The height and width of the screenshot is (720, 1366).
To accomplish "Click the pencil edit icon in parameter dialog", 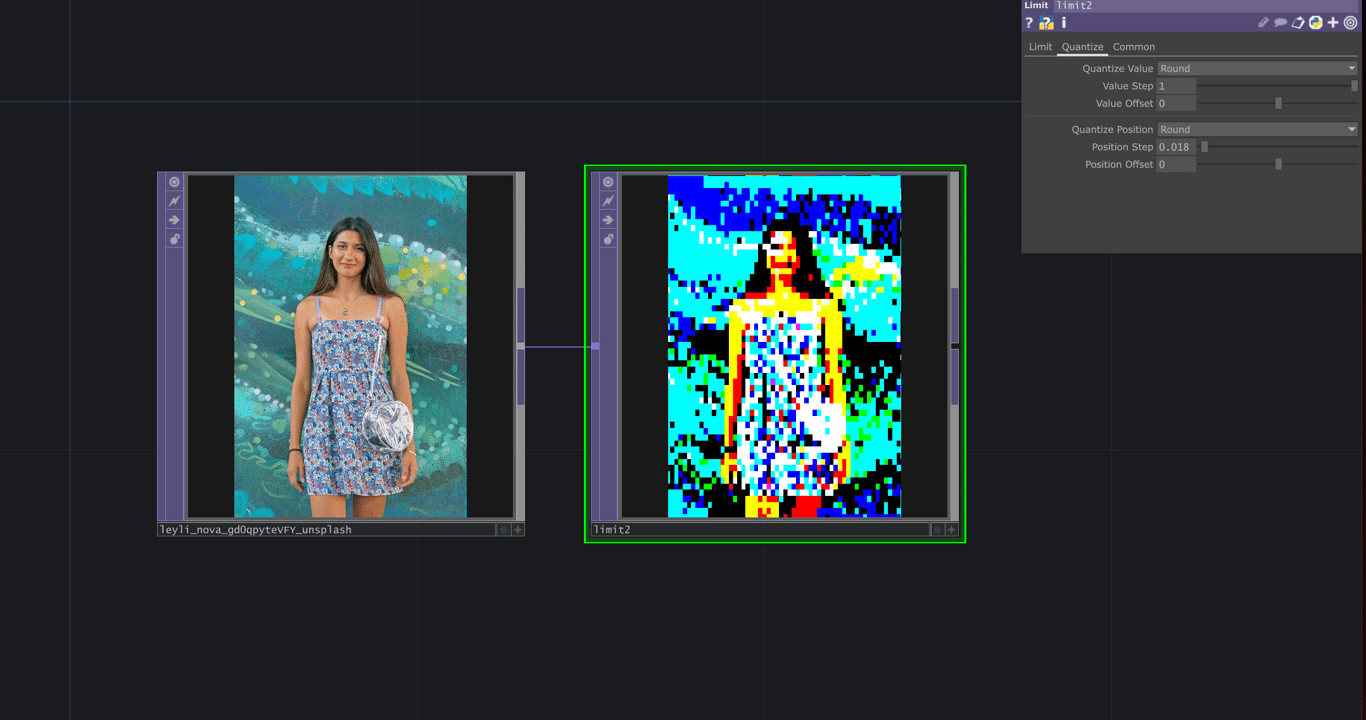I will click(1263, 22).
